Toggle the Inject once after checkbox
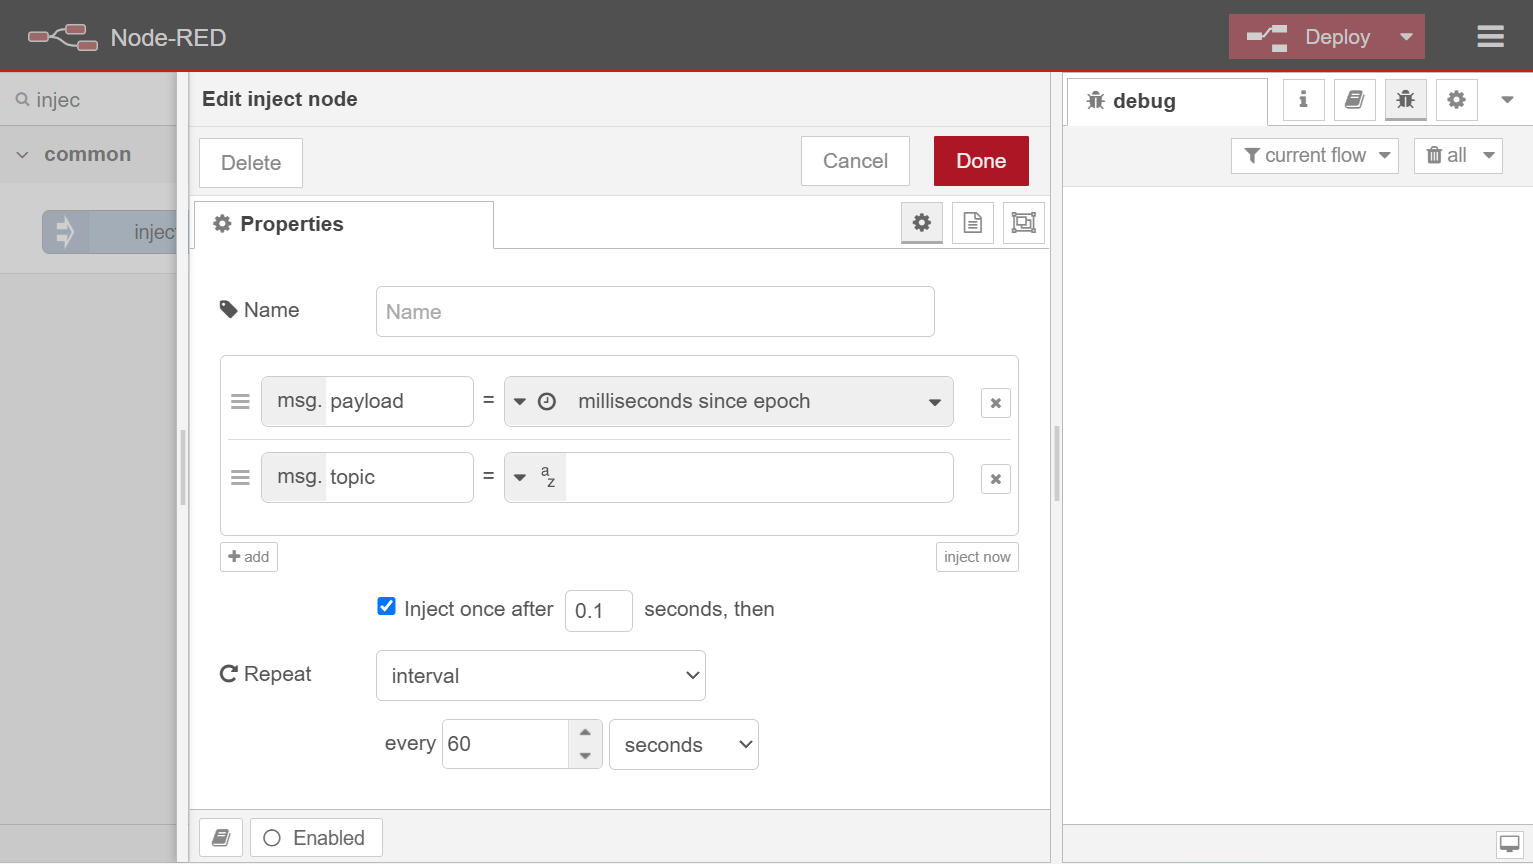1533x864 pixels. [x=386, y=607]
